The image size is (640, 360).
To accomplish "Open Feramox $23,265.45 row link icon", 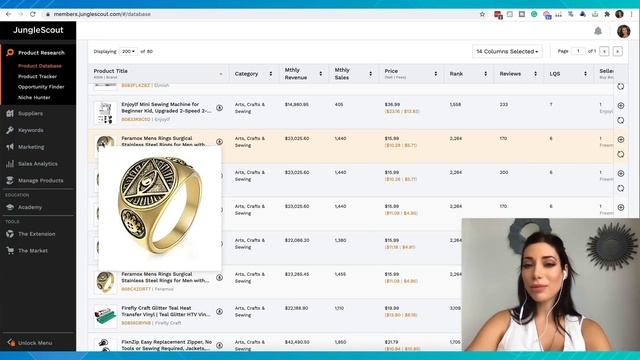I will 220,278.
